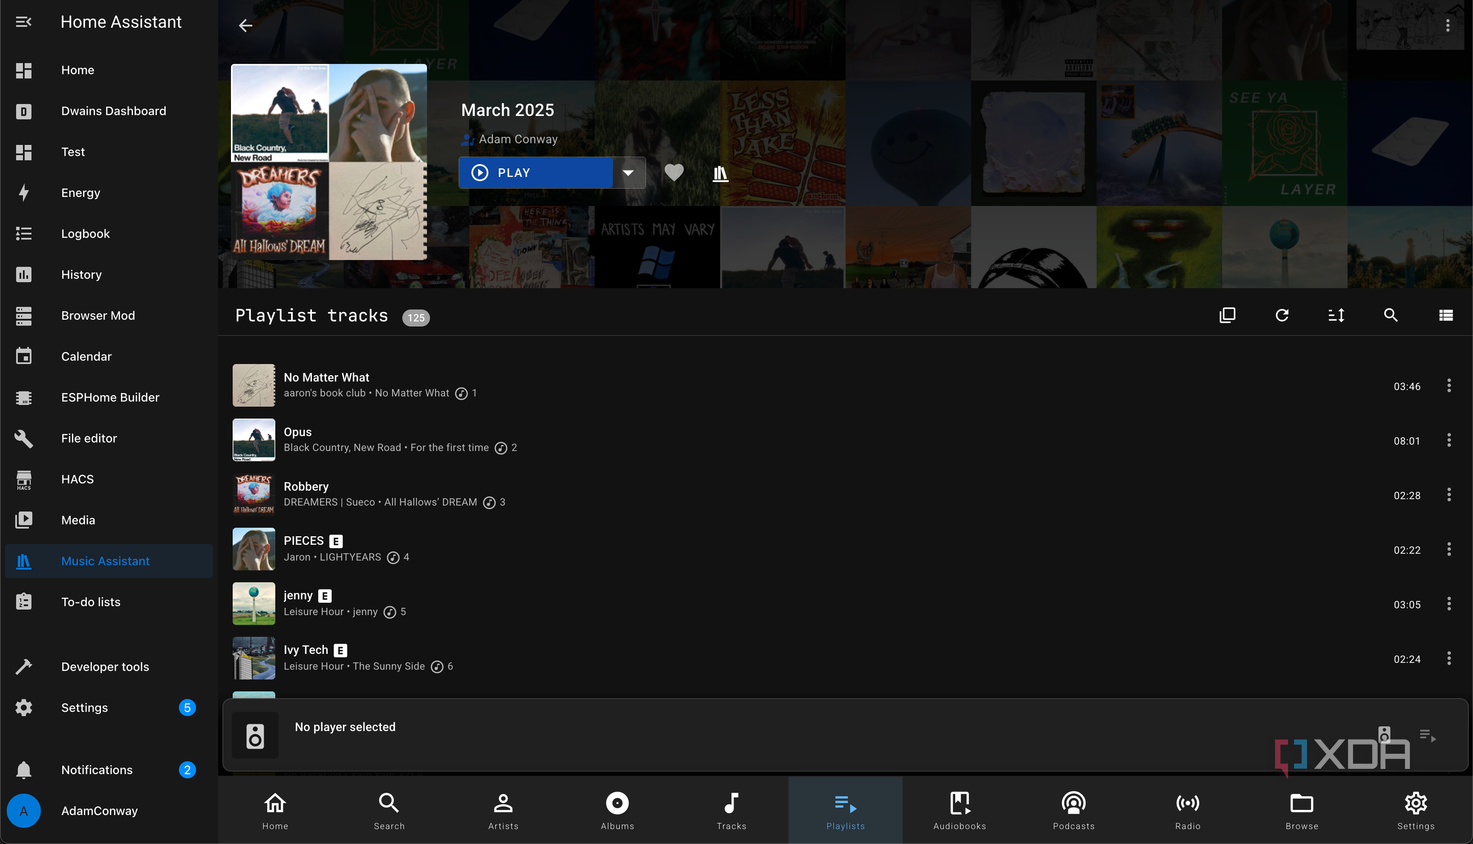
Task: Open HACS store
Action: [109, 480]
